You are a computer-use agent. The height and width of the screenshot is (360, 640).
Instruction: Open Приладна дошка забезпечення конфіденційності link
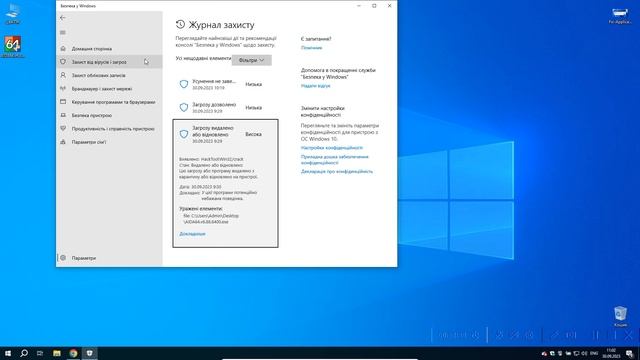pyautogui.click(x=335, y=160)
